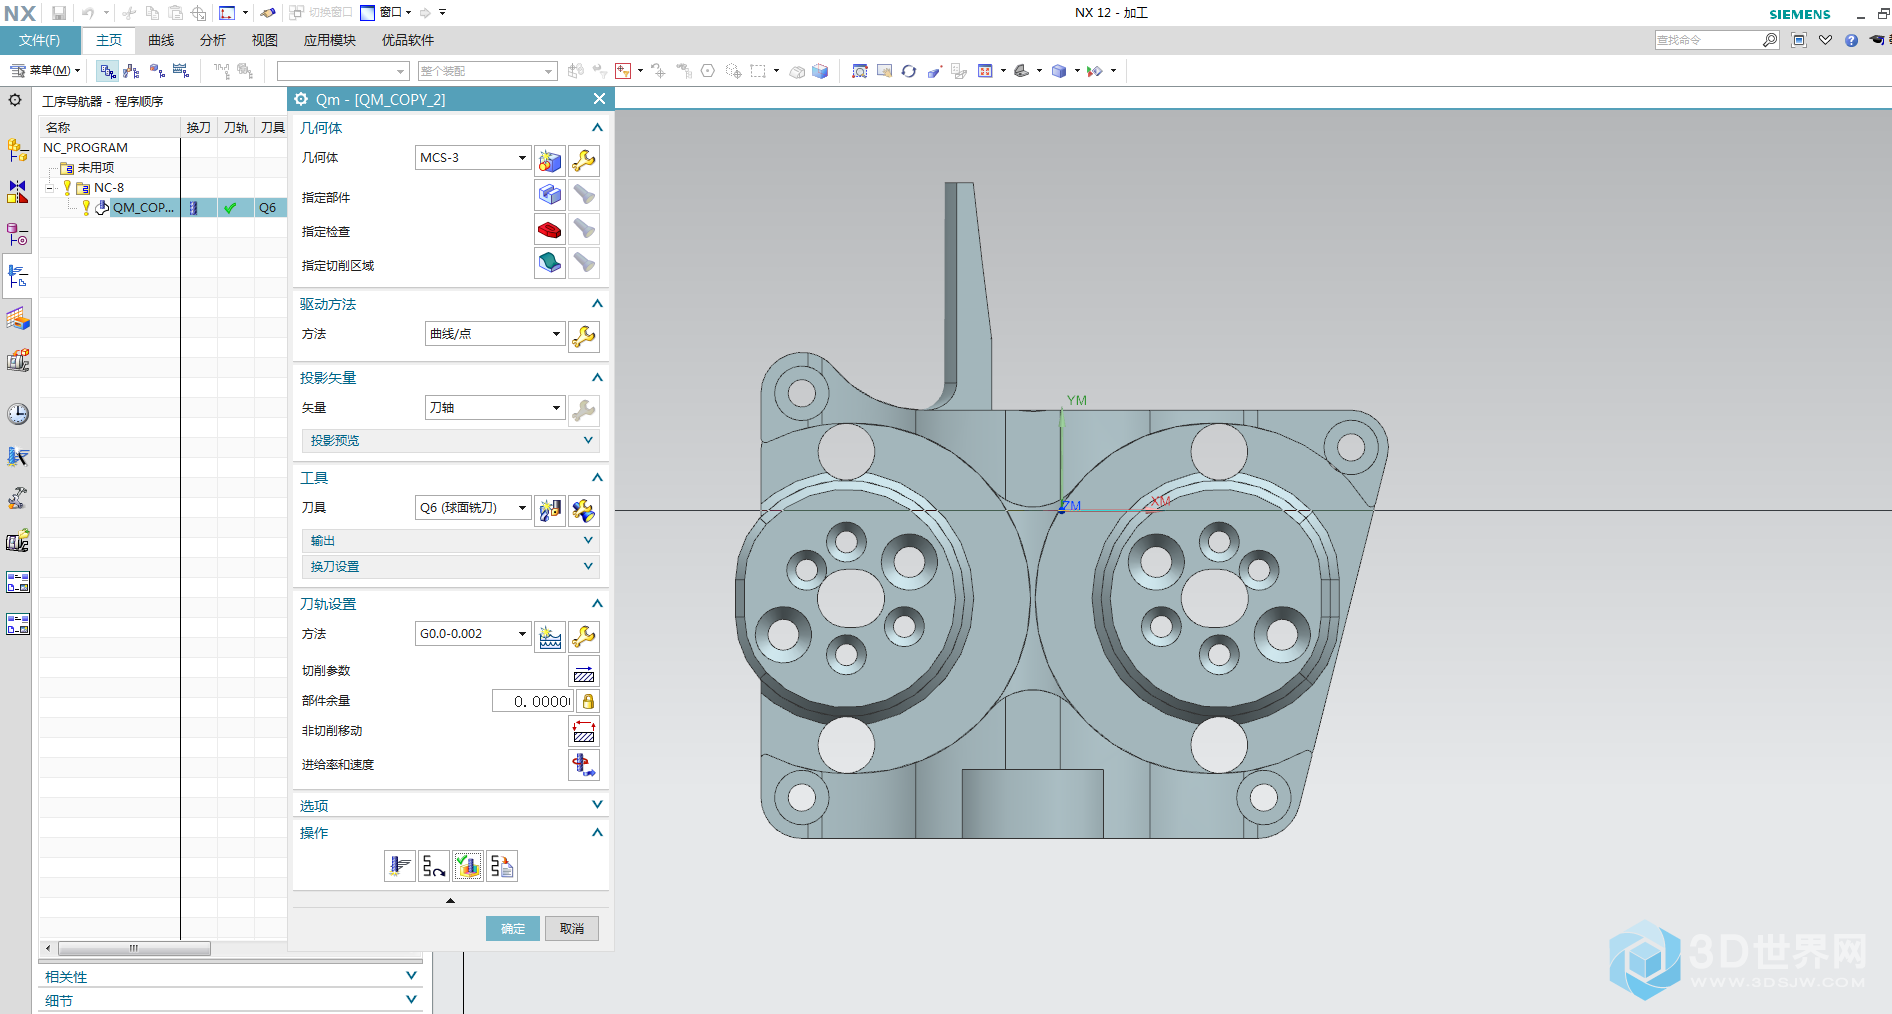Click New geometry icon beside MCS-3 dropdown
This screenshot has width=1892, height=1014.
[550, 160]
